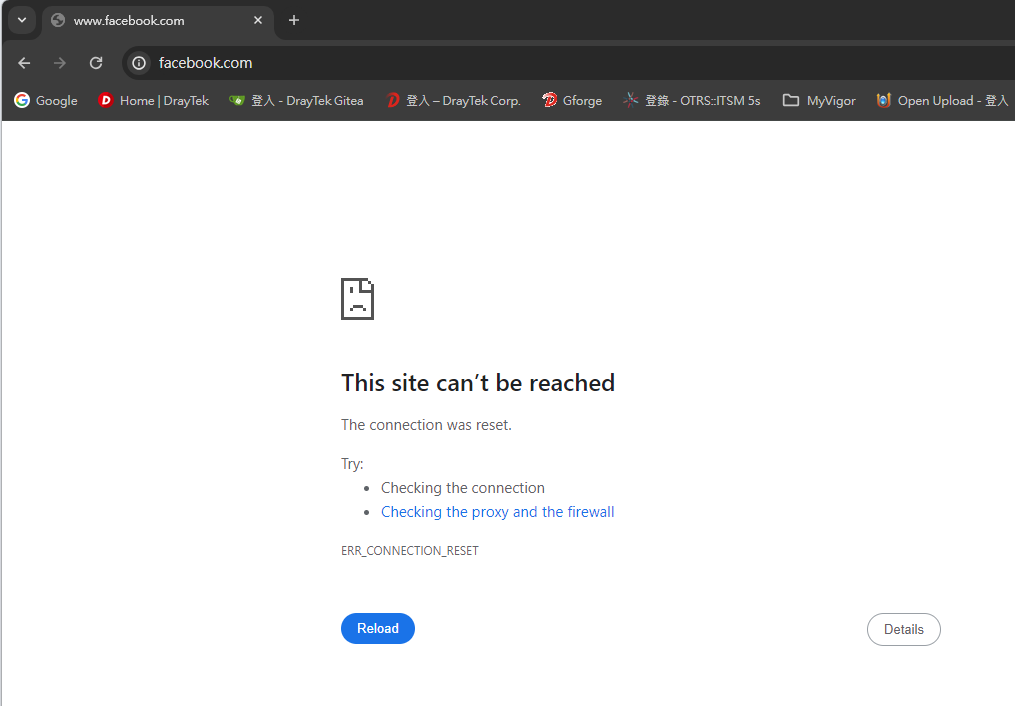This screenshot has width=1015, height=706.
Task: Click the forward navigation arrow
Action: click(x=60, y=63)
